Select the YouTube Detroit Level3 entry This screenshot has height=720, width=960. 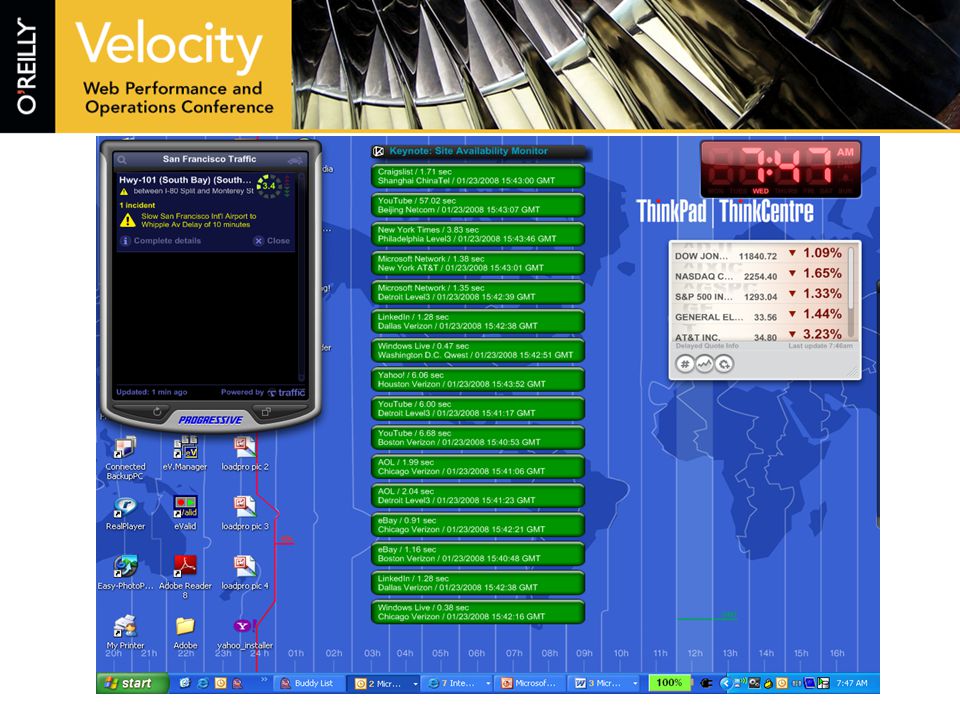(x=478, y=408)
